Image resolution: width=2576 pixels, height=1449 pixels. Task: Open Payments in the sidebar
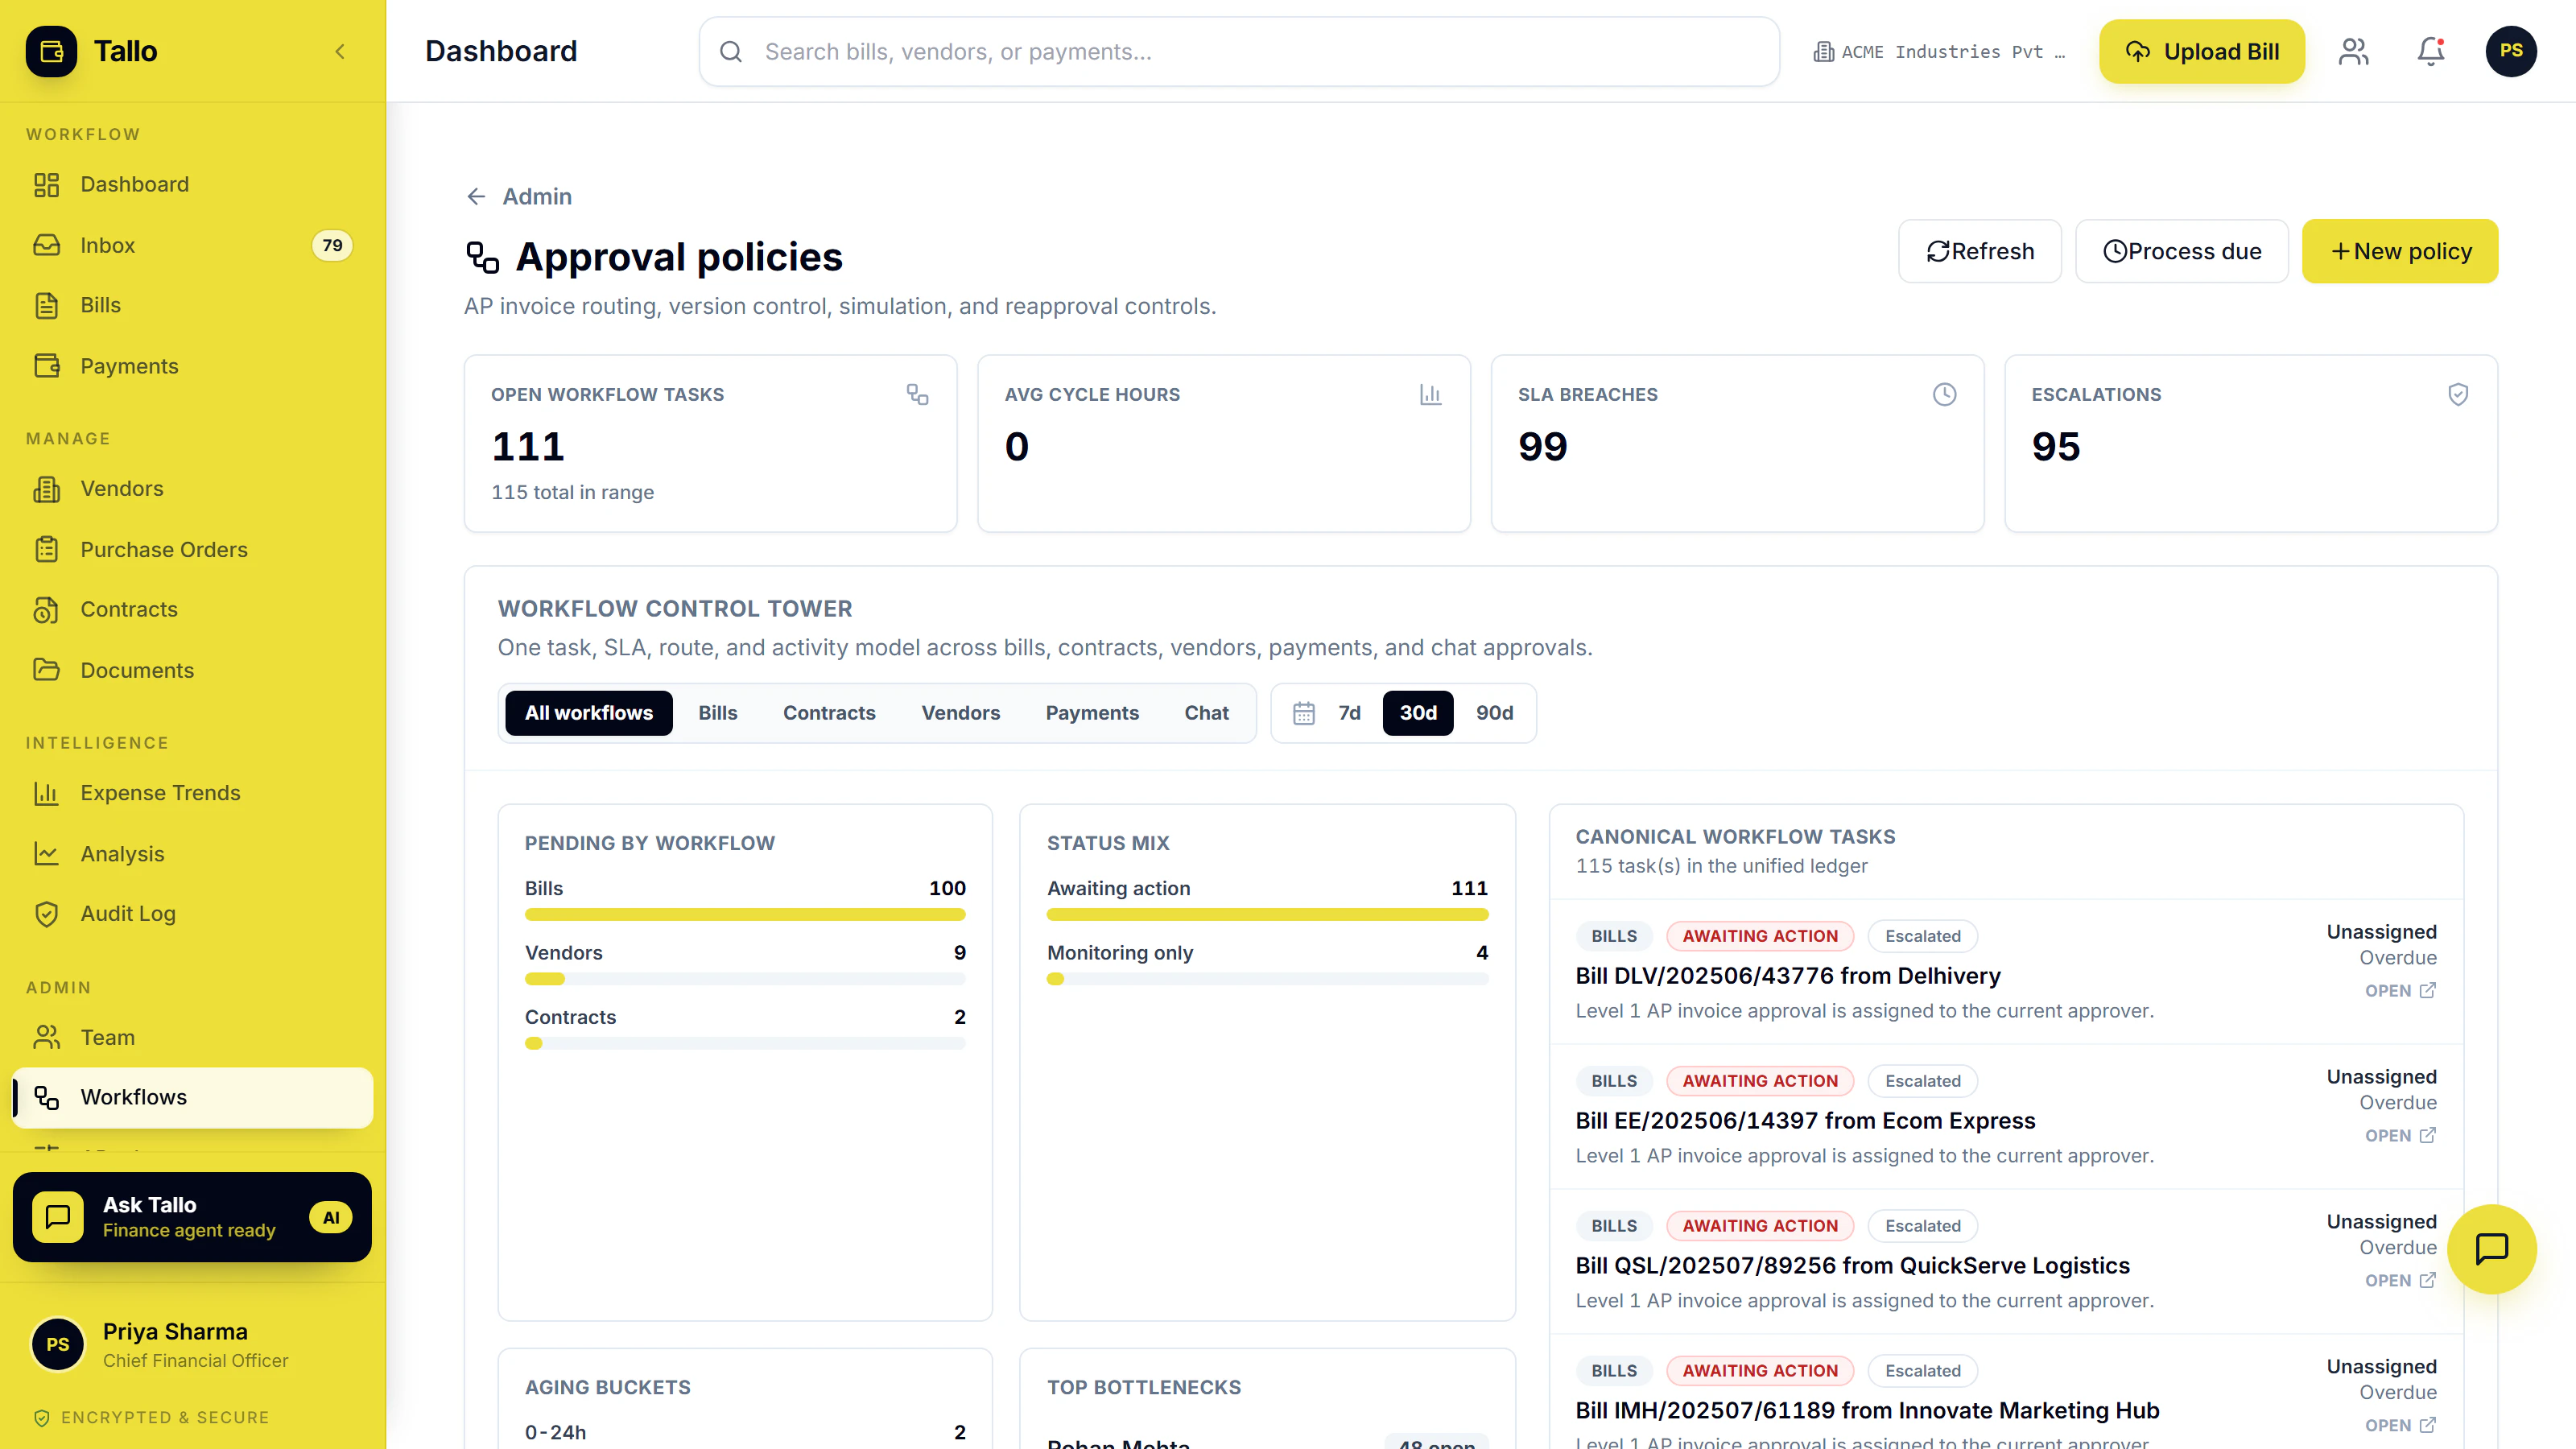point(192,366)
